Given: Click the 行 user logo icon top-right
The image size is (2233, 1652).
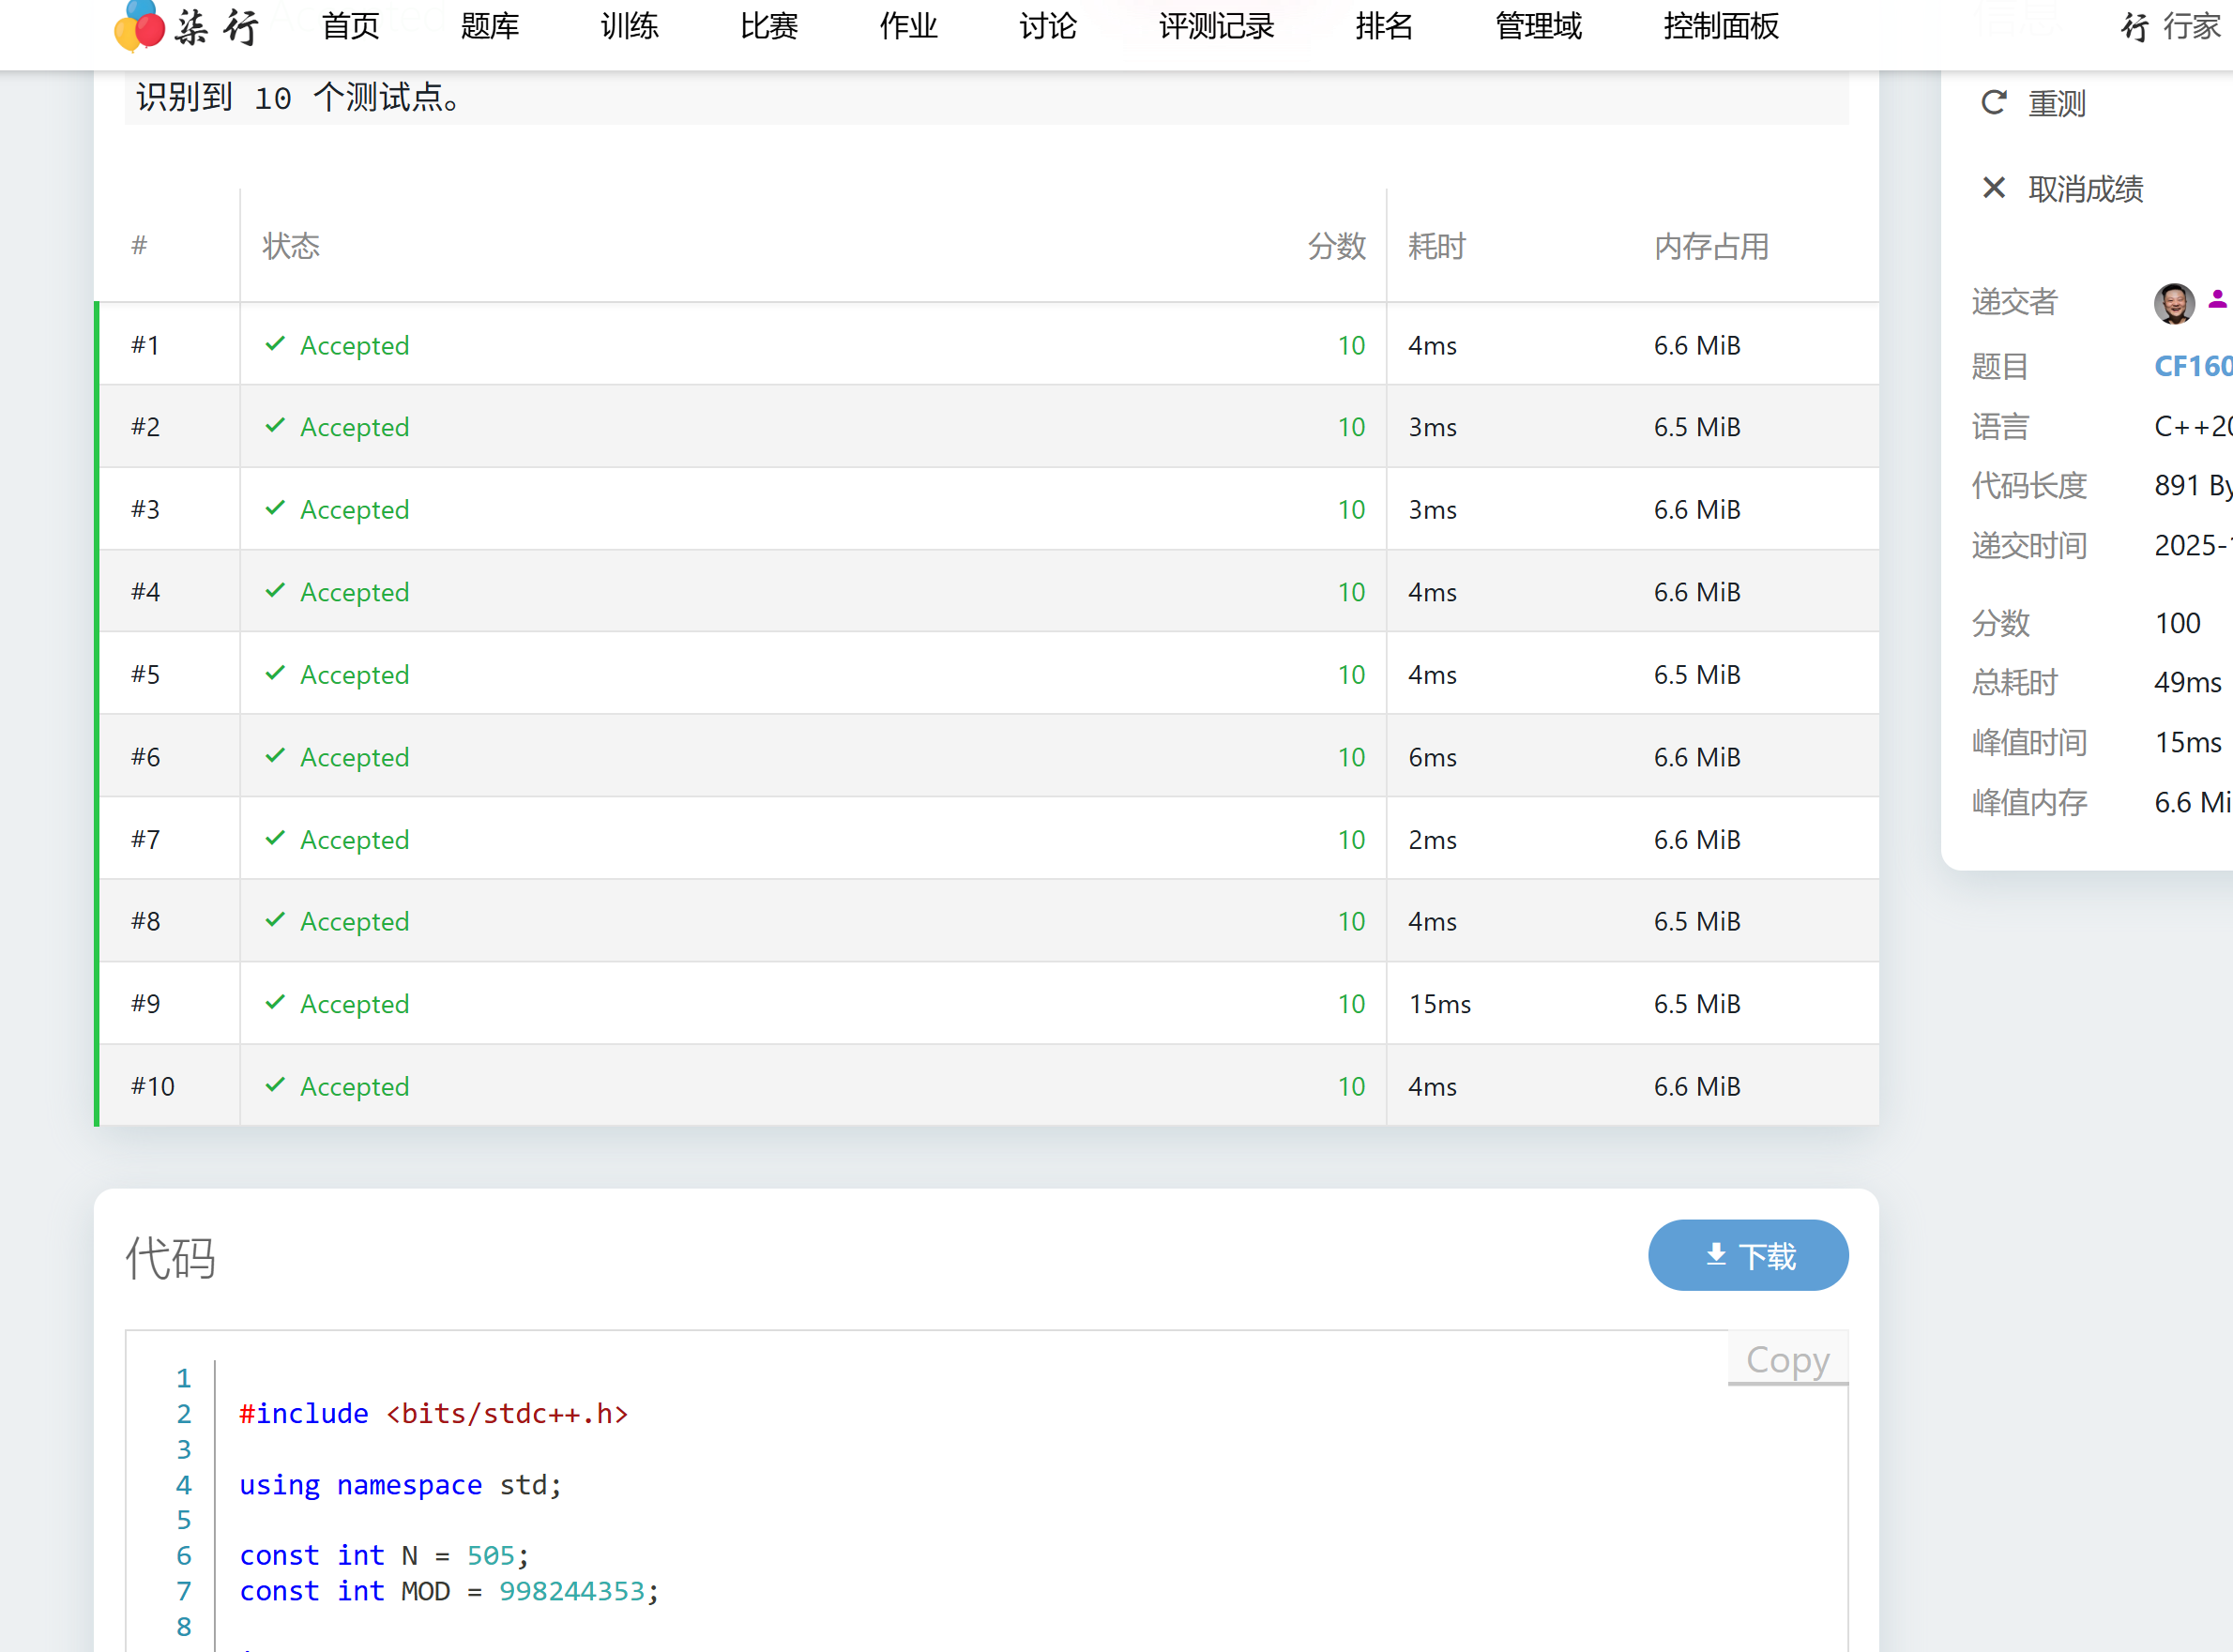Looking at the screenshot, I should [2134, 27].
